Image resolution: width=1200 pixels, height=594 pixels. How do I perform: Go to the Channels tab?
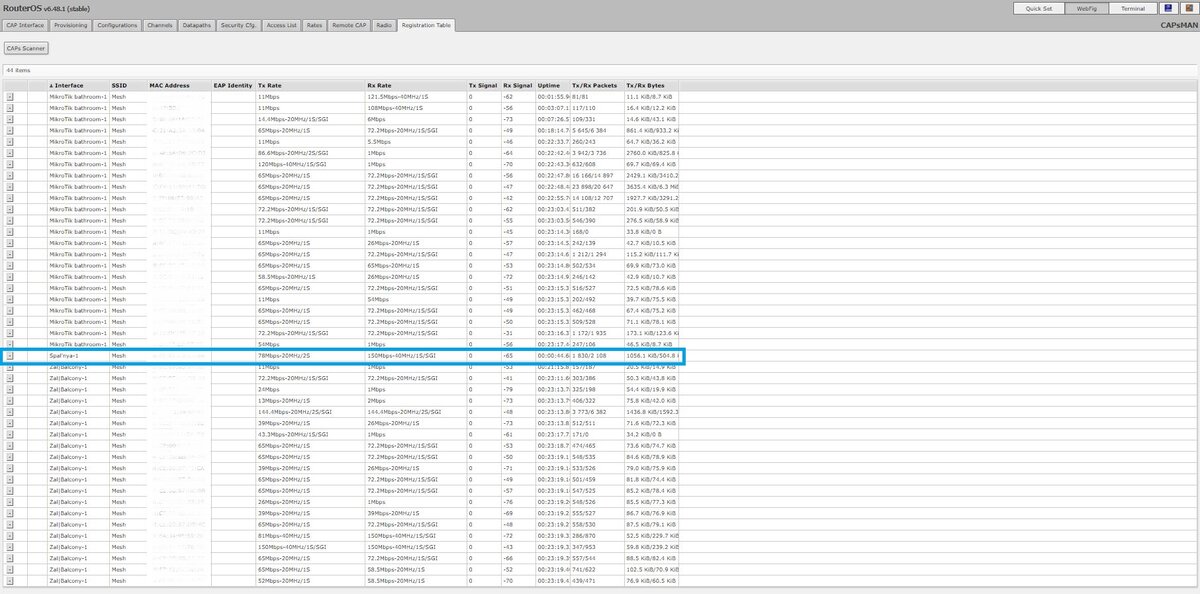[x=160, y=25]
